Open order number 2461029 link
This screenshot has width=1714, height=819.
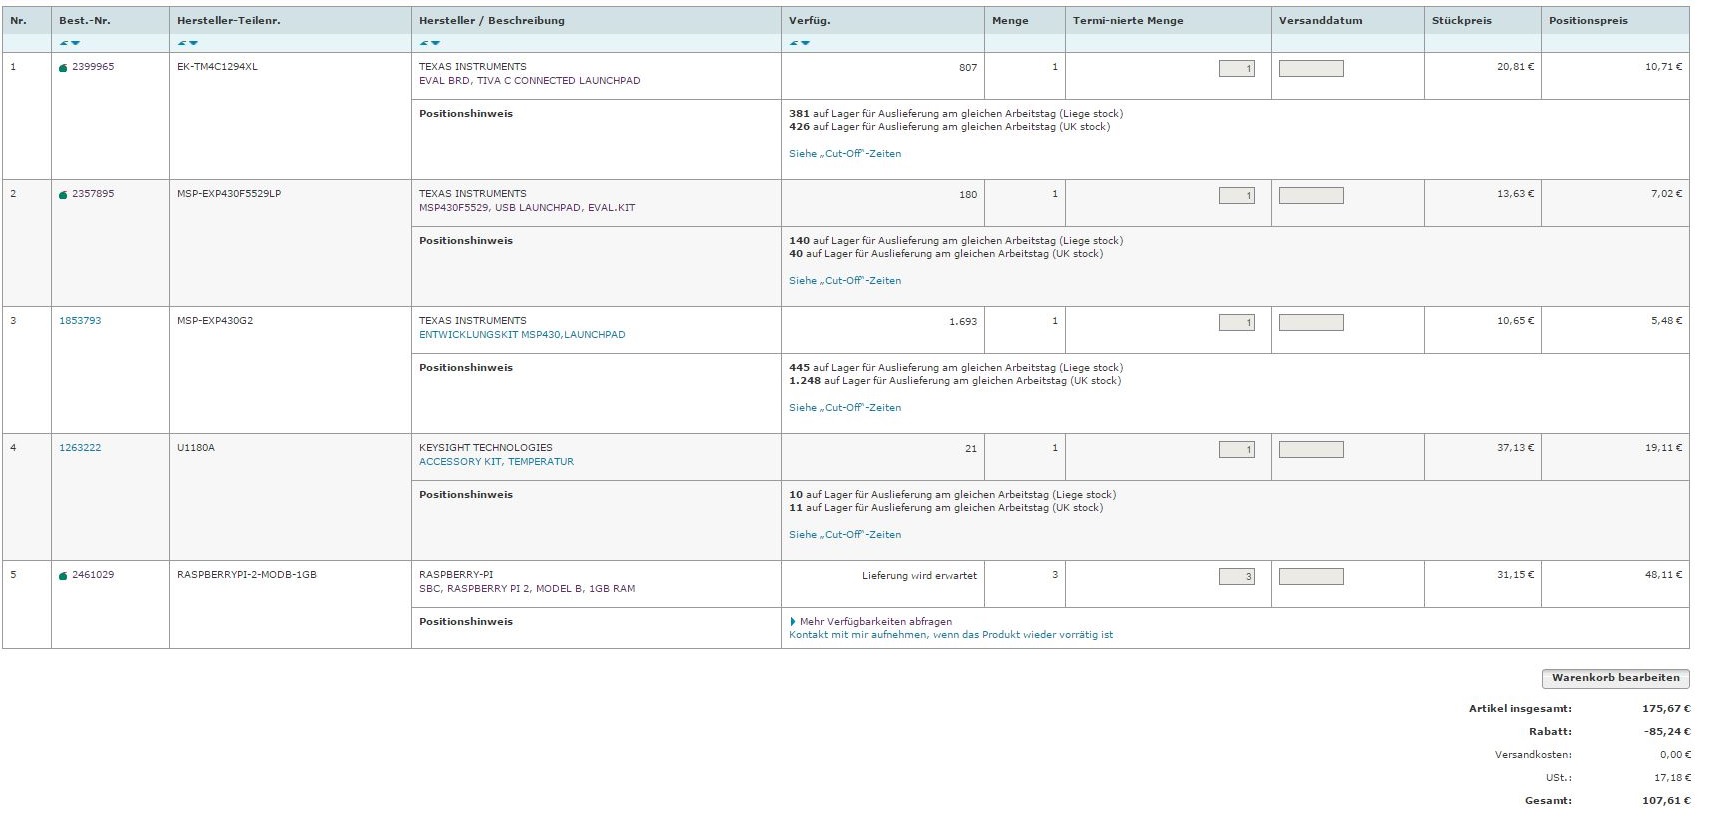(x=93, y=575)
